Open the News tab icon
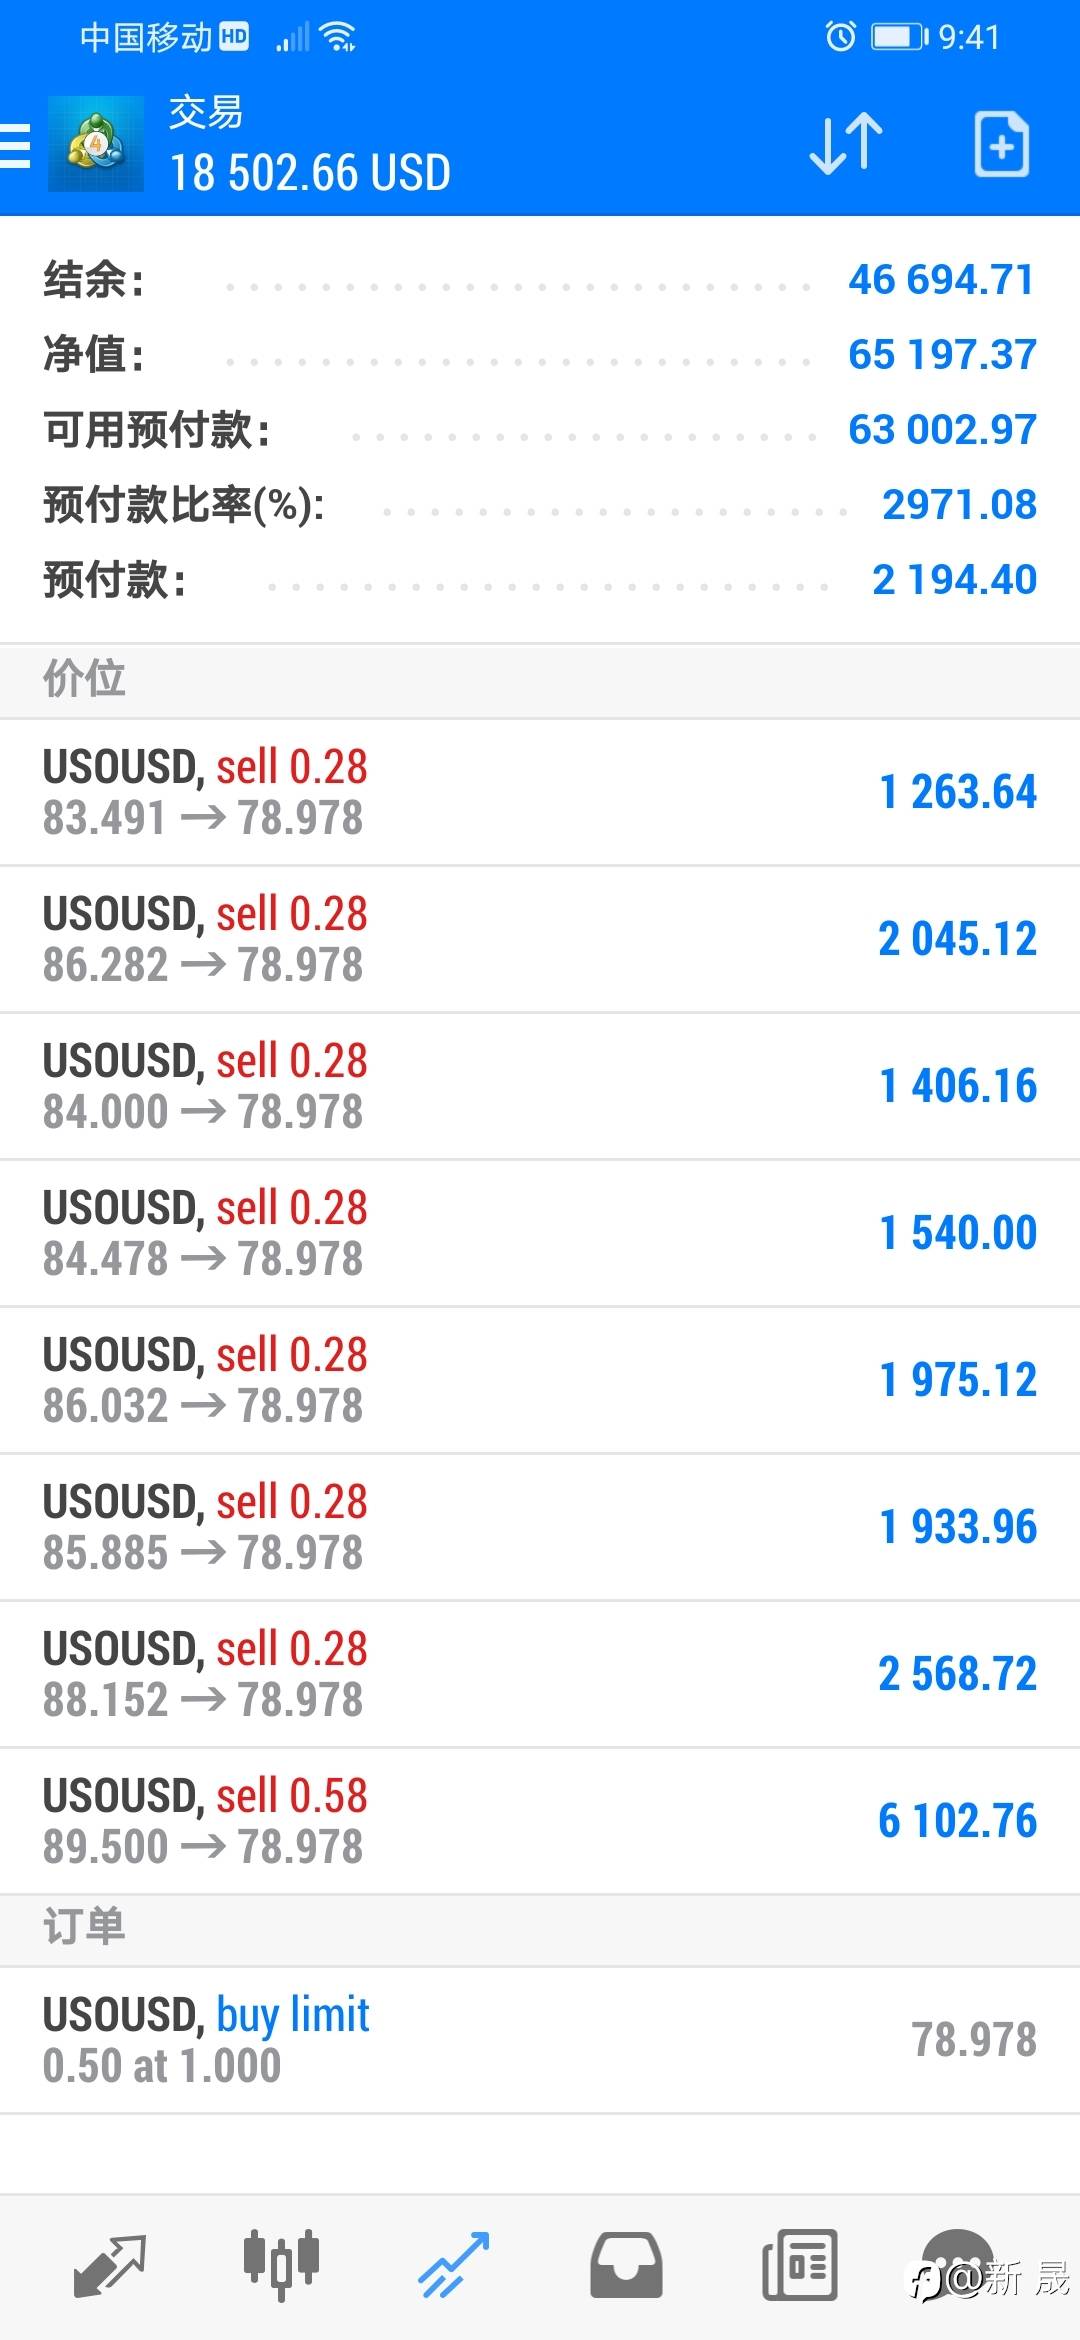The height and width of the screenshot is (2340, 1080). point(799,2265)
